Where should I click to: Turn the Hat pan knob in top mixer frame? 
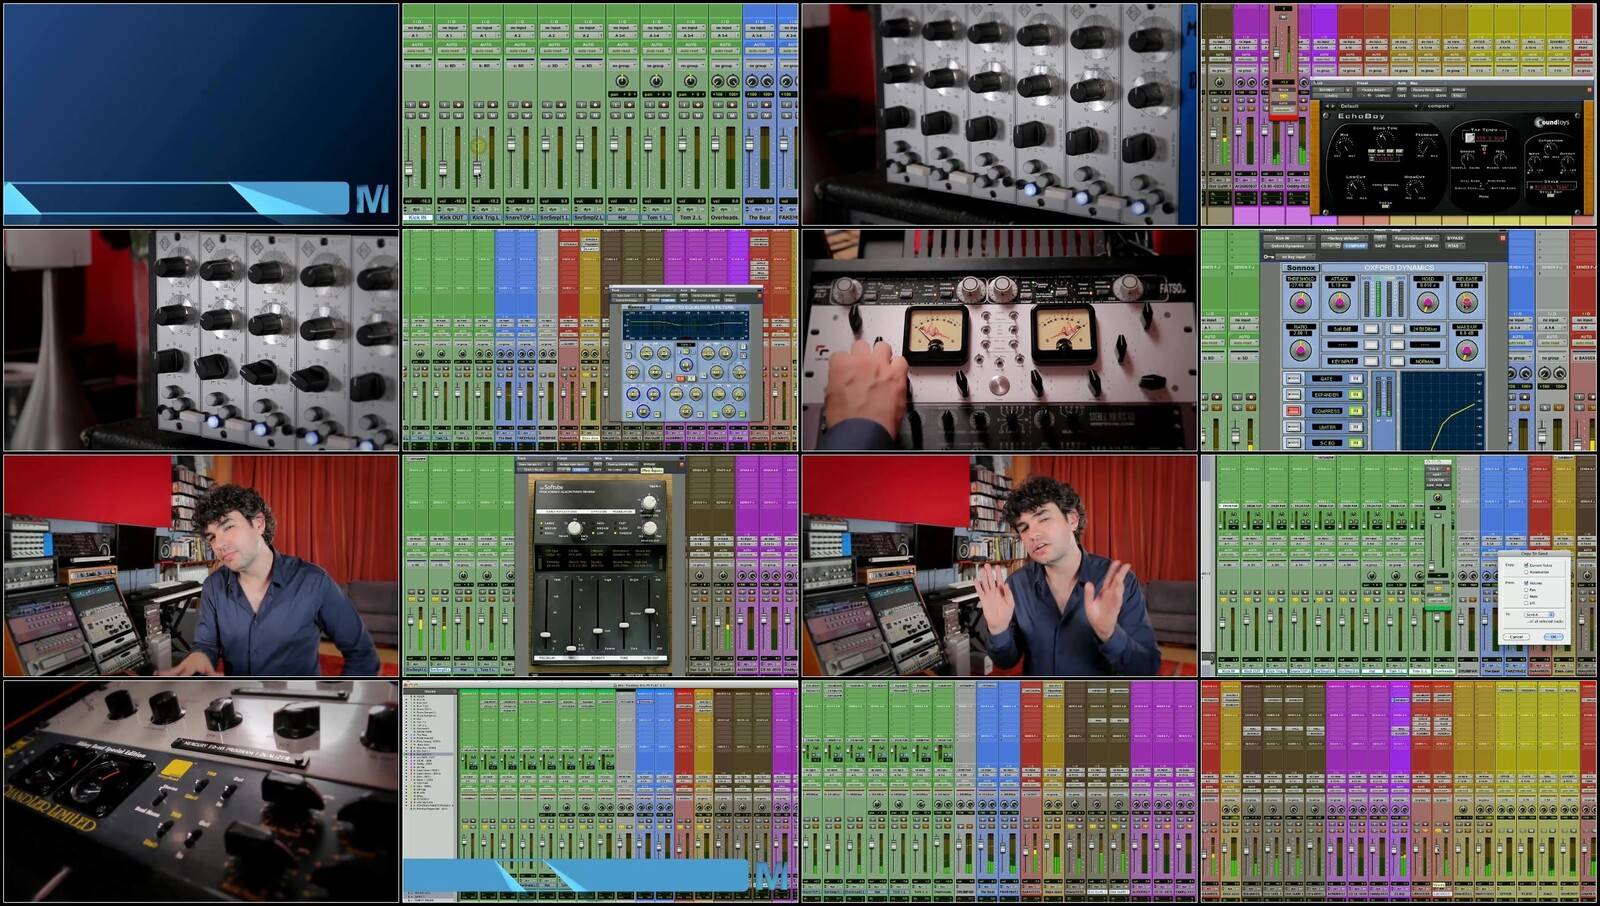622,81
